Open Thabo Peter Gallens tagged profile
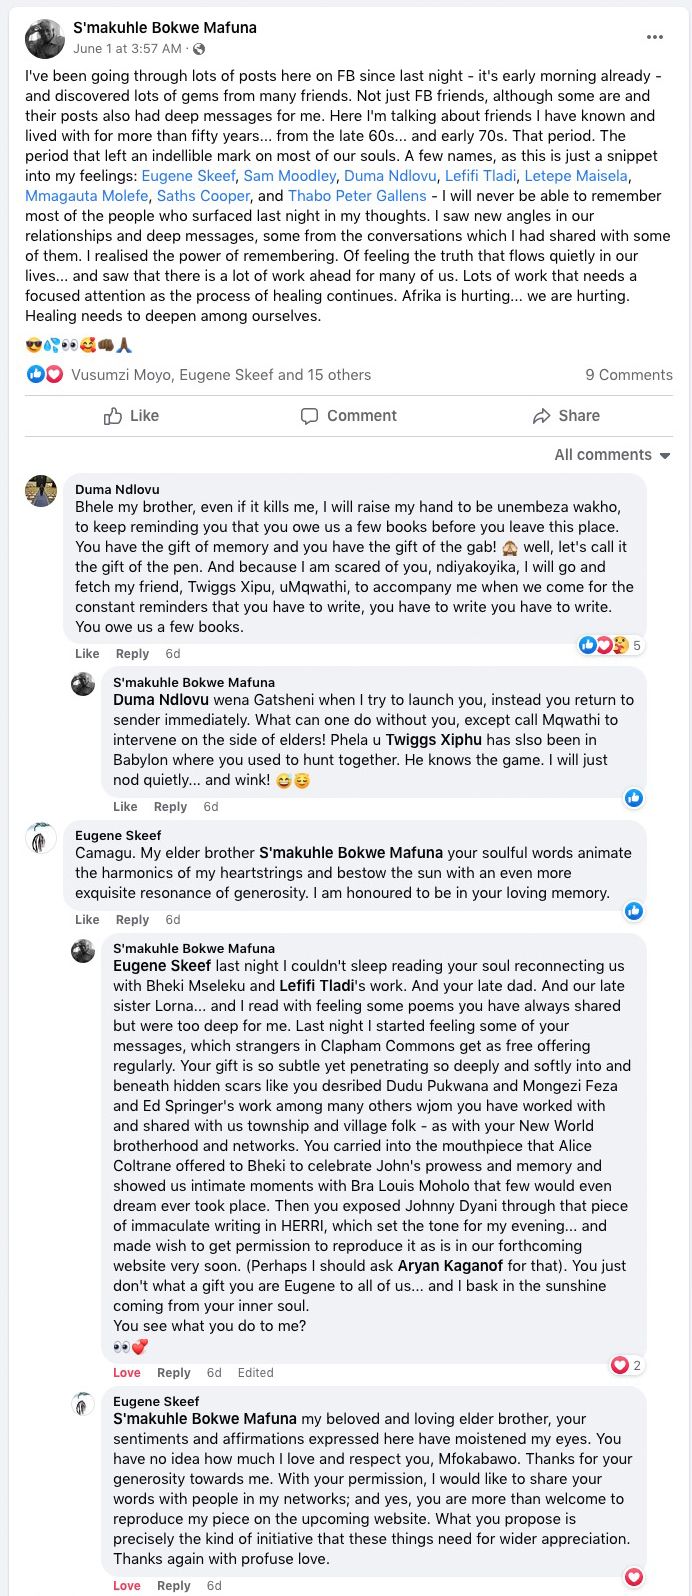 point(357,196)
